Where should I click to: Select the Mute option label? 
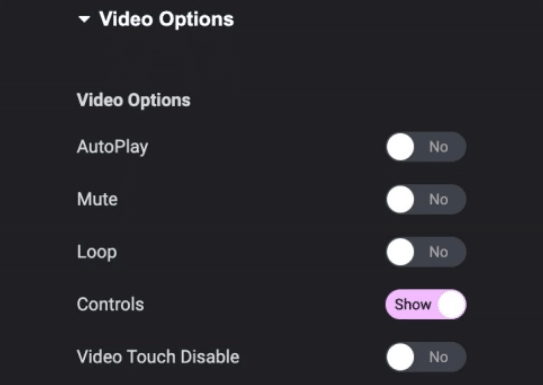point(97,199)
